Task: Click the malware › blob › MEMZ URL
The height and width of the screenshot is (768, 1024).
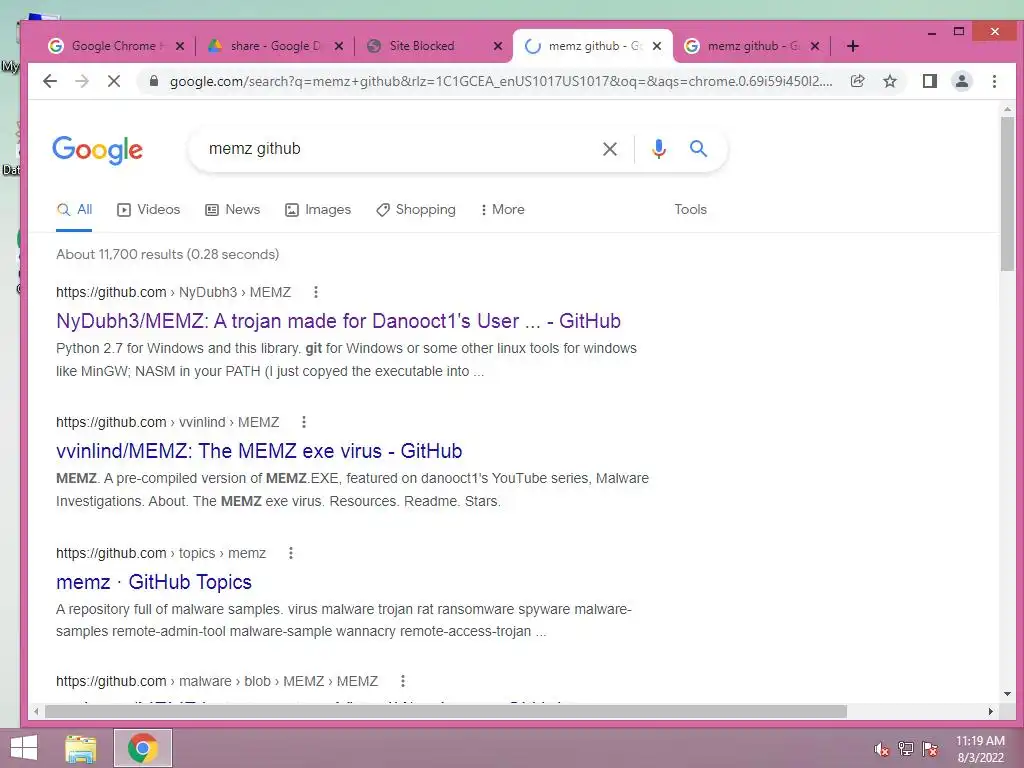Action: click(x=217, y=681)
